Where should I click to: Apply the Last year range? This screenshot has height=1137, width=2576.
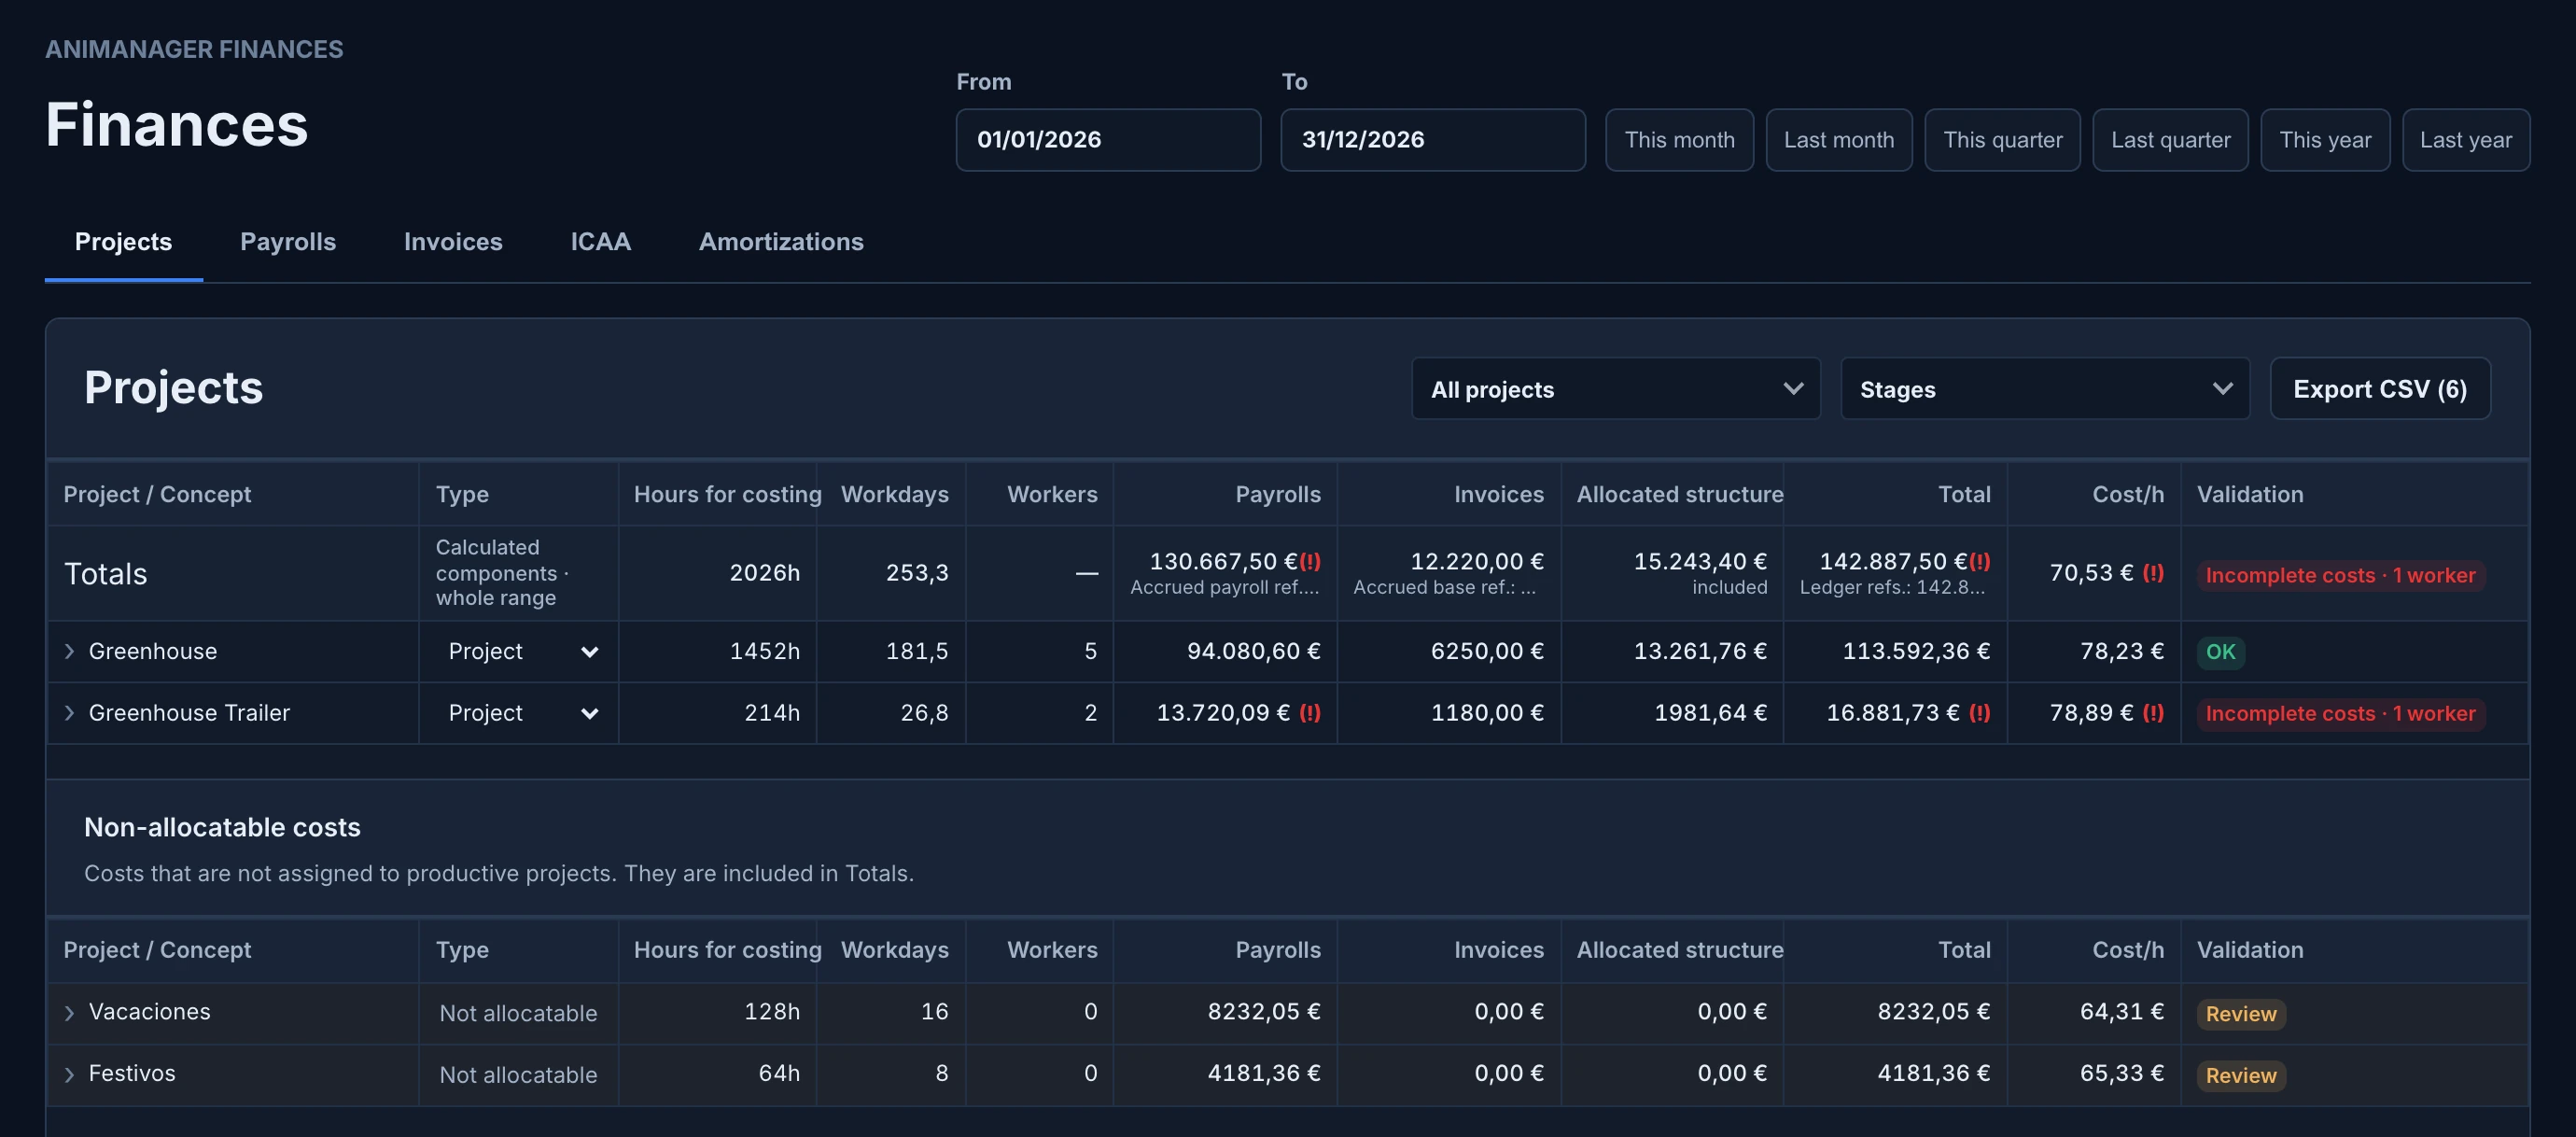click(2465, 140)
